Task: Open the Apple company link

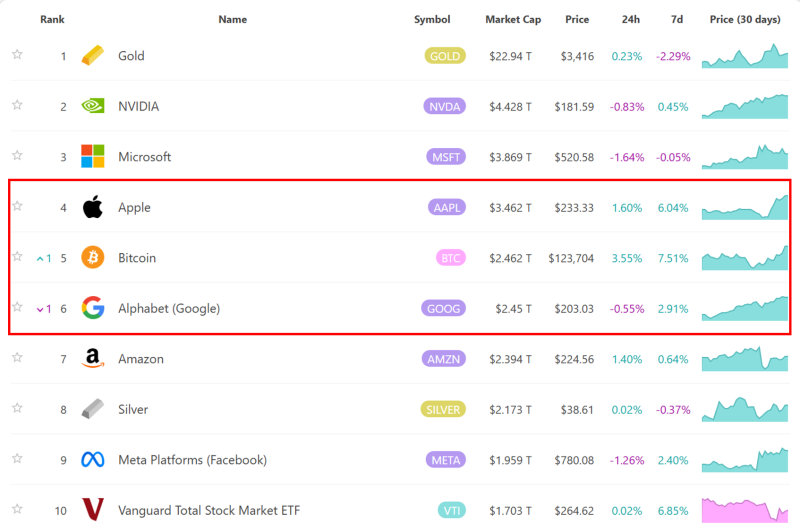Action: point(134,208)
